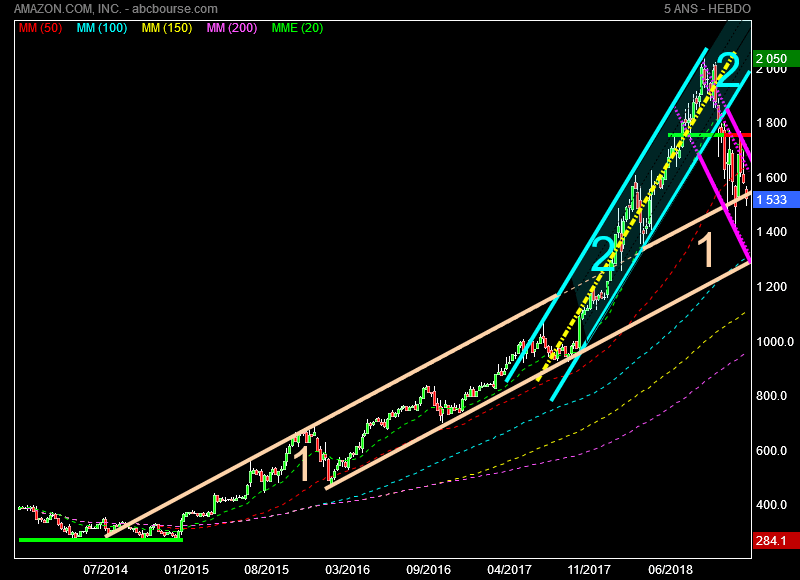This screenshot has width=800, height=580.
Task: Click the 1 600 price axis label
Action: [x=771, y=178]
